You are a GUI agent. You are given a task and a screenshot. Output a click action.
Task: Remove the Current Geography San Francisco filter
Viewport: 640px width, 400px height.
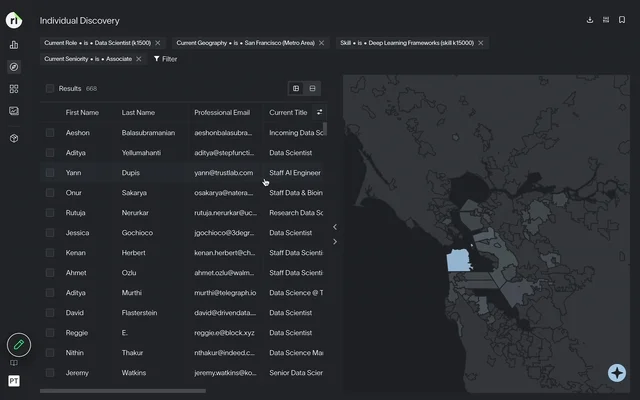point(322,43)
